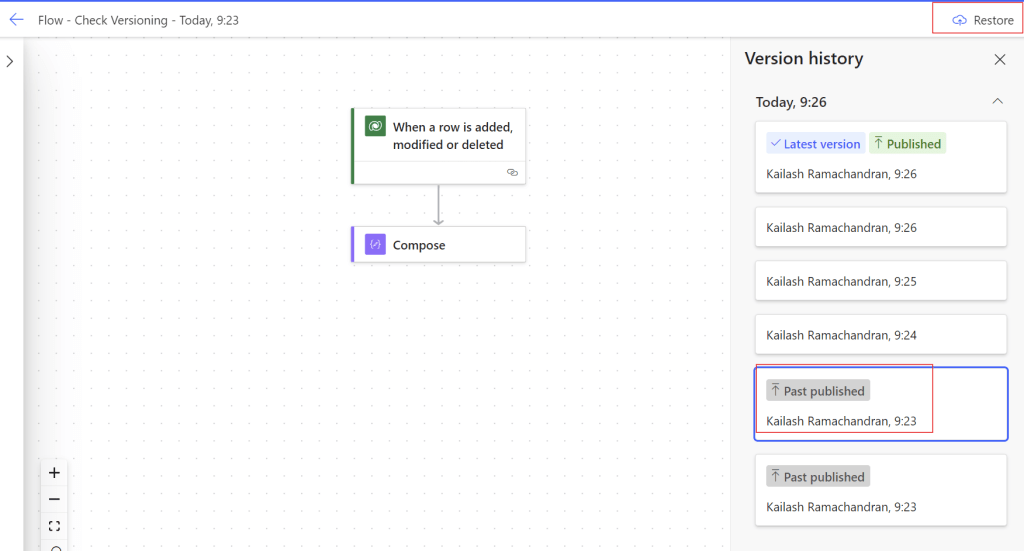Click the arrow connector between flow steps
Screen dimensions: 1024x551
(438, 205)
